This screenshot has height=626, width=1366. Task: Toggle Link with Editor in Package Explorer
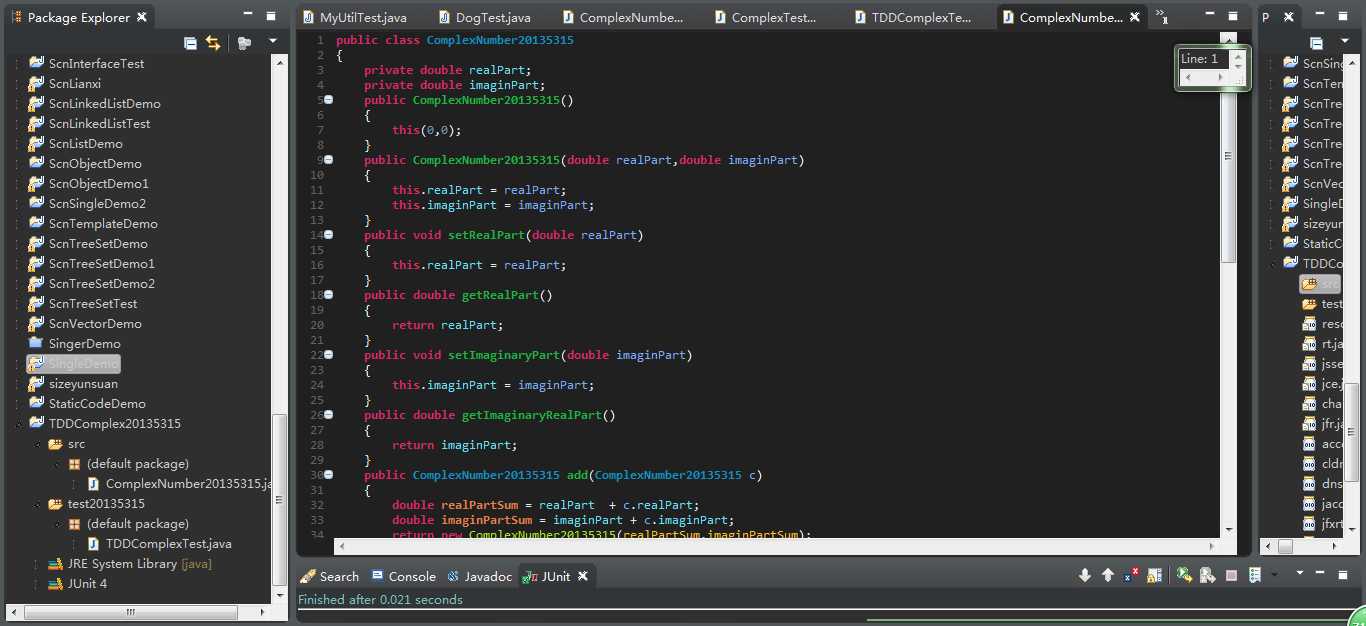(213, 43)
